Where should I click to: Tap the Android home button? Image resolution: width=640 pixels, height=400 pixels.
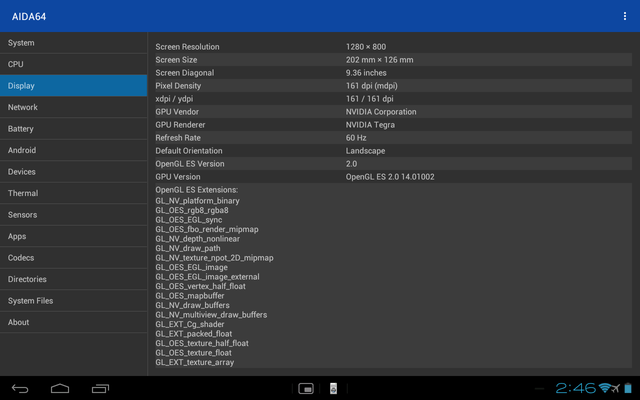tap(60, 388)
